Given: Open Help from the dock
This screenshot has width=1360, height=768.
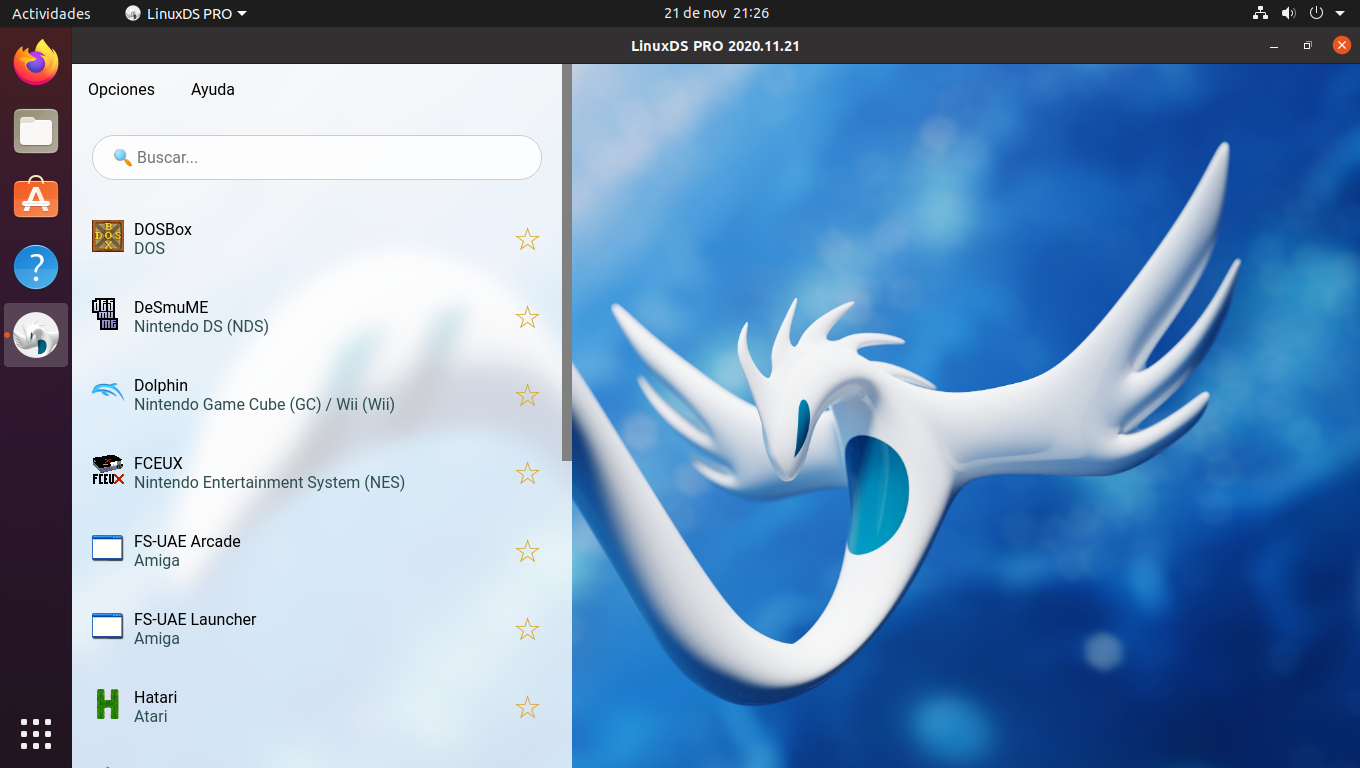Looking at the screenshot, I should pyautogui.click(x=36, y=267).
